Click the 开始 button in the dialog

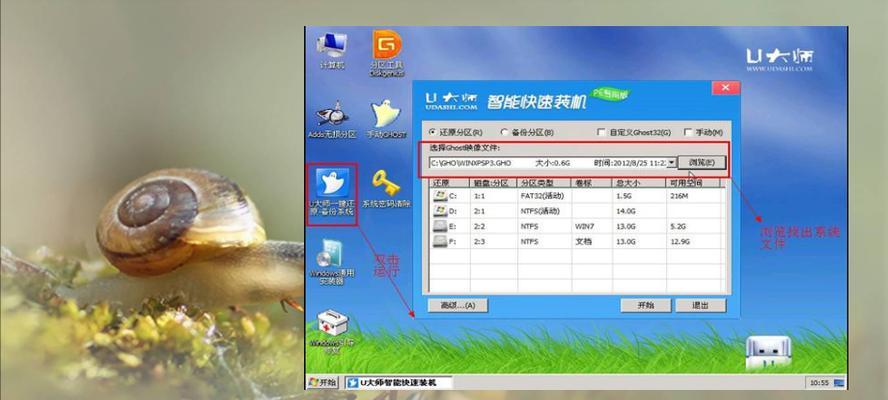(646, 305)
